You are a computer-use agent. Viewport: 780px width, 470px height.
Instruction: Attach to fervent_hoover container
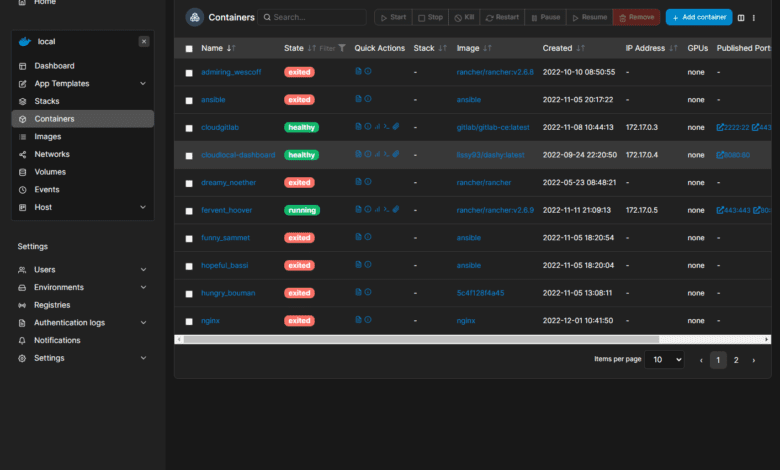(395, 209)
